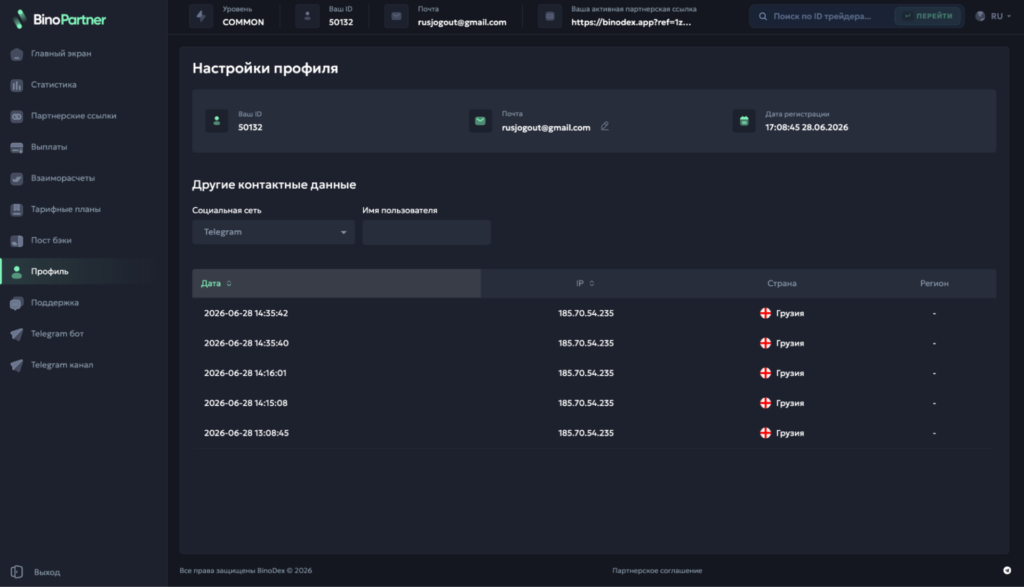Click the green user icon in profile card

click(x=217, y=121)
